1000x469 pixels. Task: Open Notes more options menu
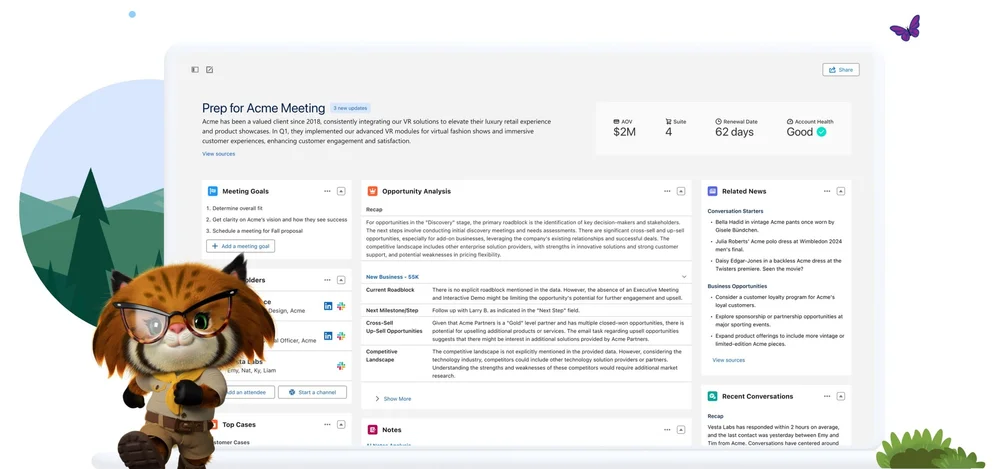click(667, 429)
